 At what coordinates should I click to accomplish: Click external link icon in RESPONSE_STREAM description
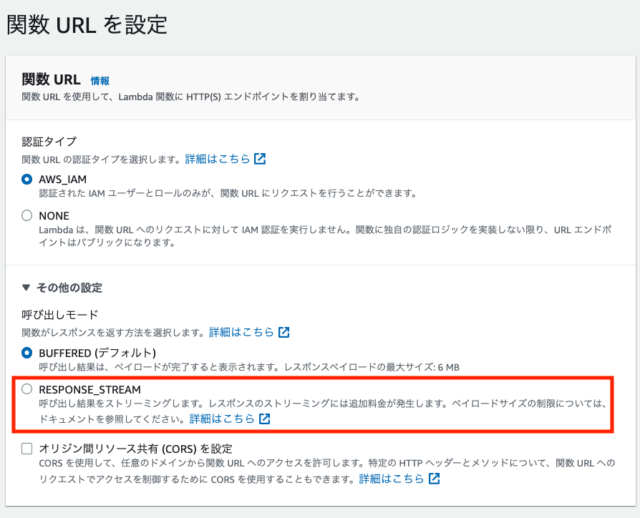pyautogui.click(x=264, y=419)
